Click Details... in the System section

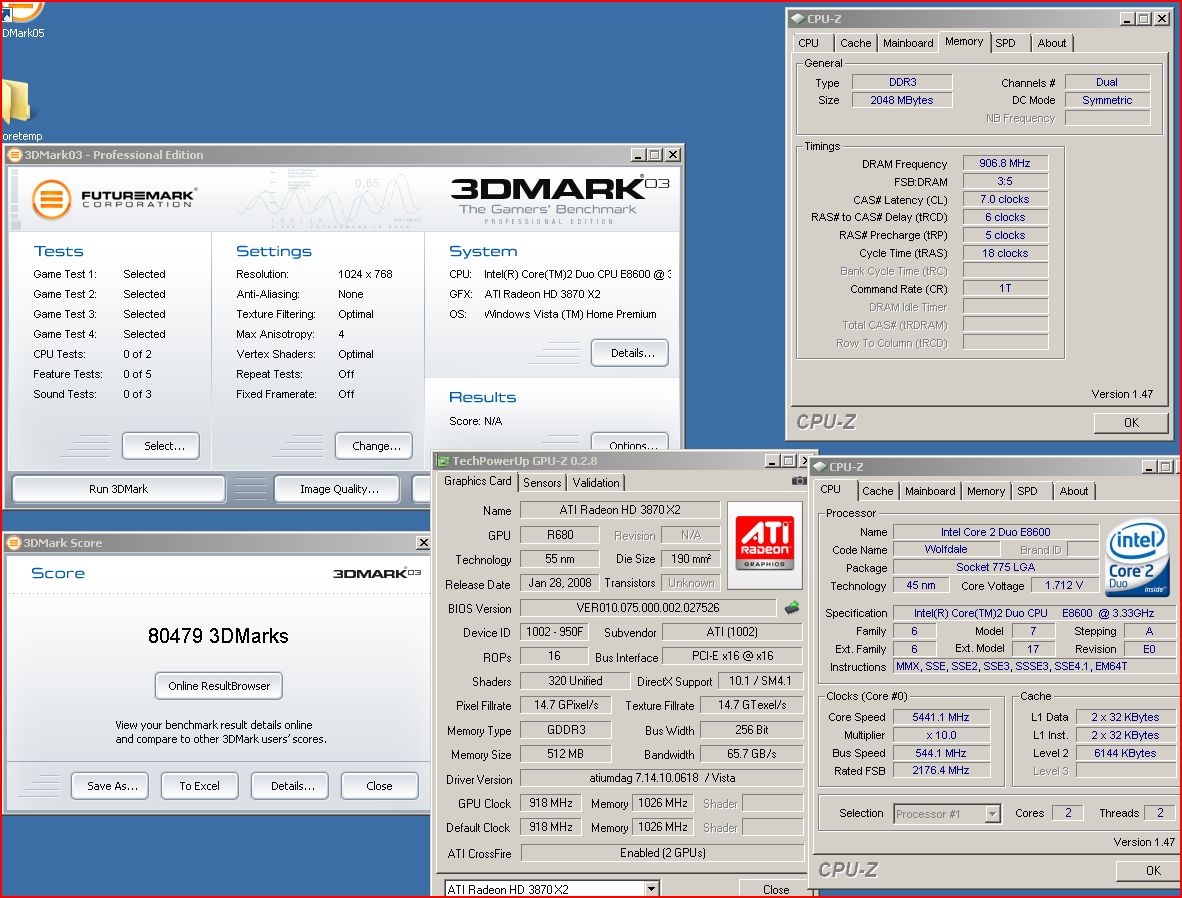point(630,353)
